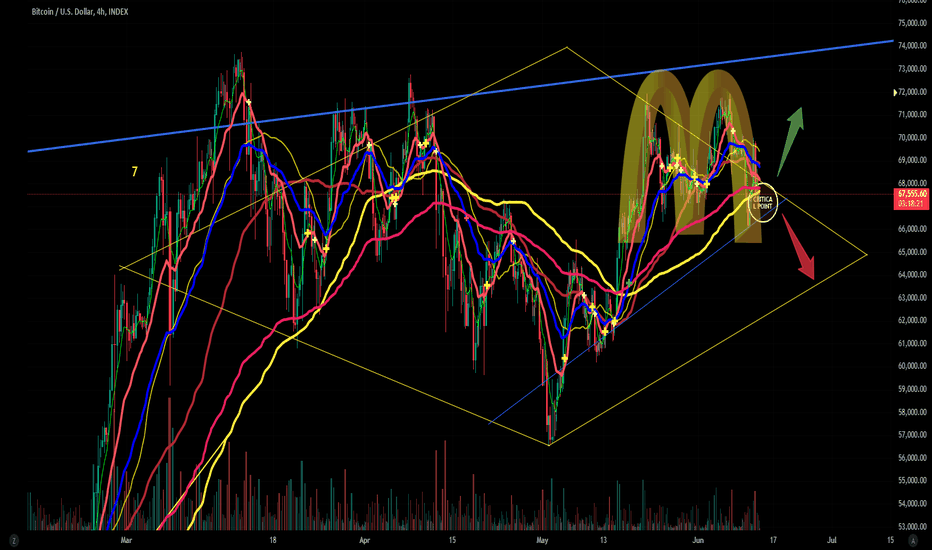Click the 59,000.00 price axis label
932x550 pixels.
pyautogui.click(x=912, y=389)
